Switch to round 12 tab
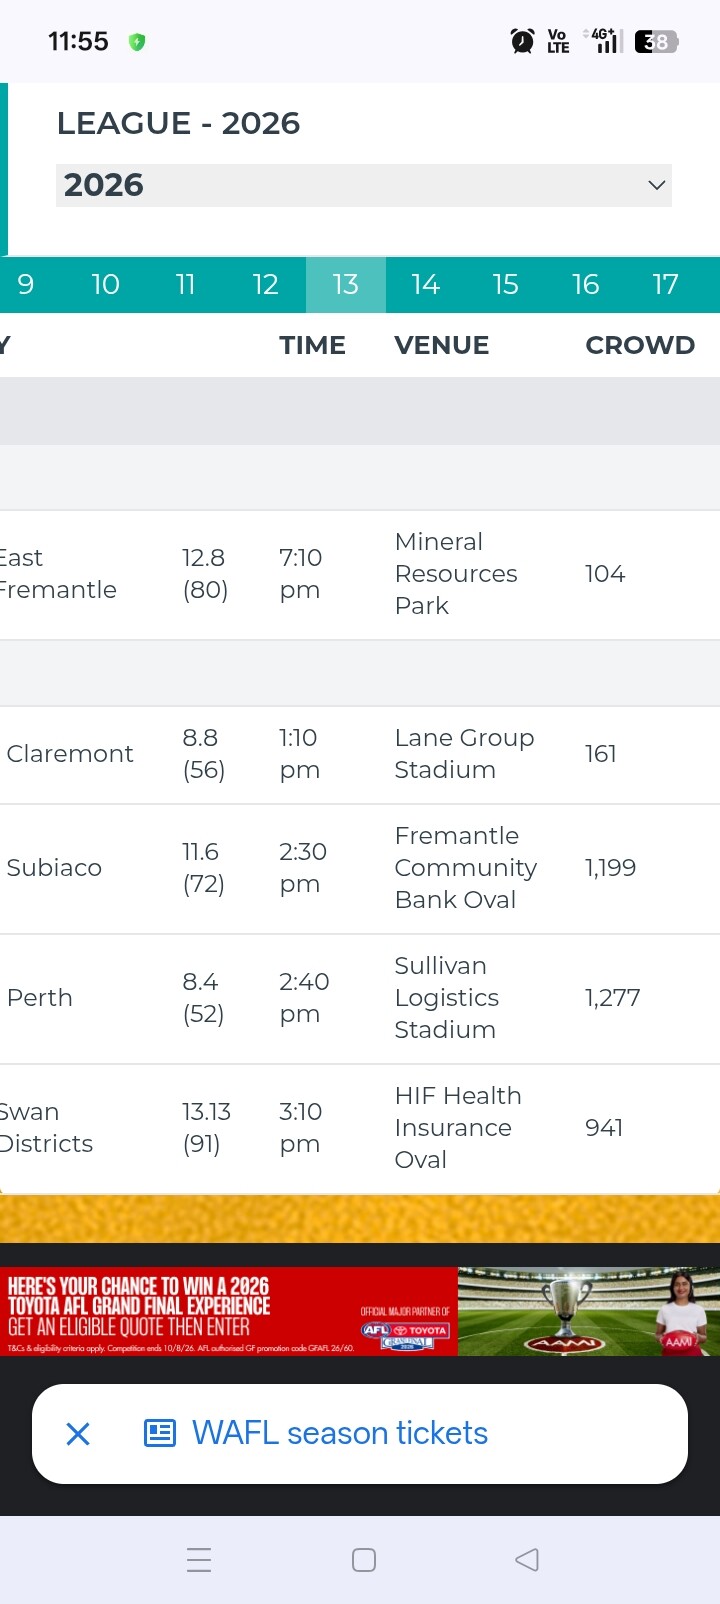Screen dimensions: 720x1604 [x=266, y=285]
